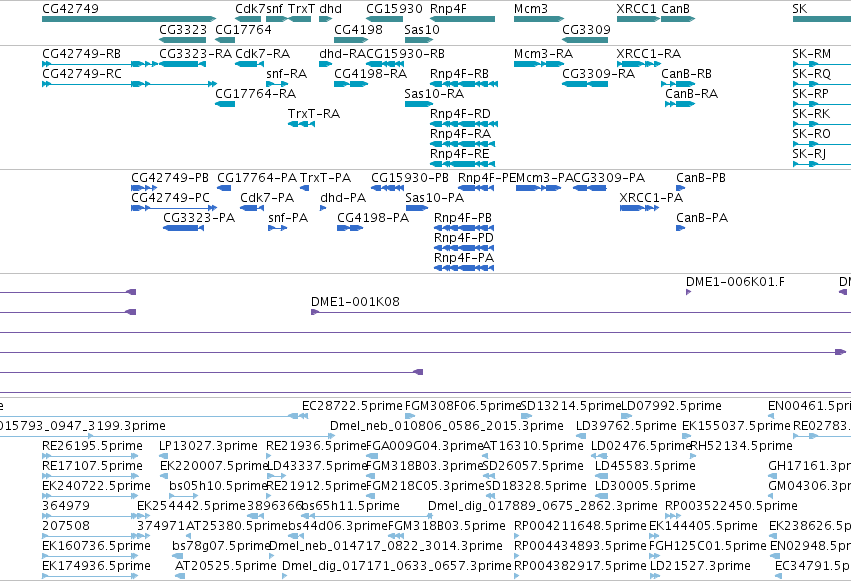Select the RE26195.5prime EST
This screenshot has width=851, height=581.
tap(88, 457)
